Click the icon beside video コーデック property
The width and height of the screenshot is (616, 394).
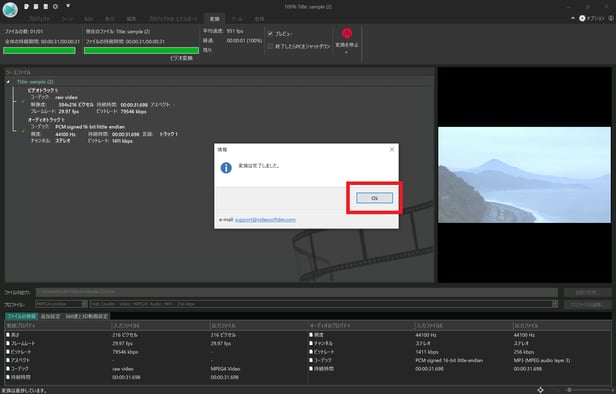tap(8, 369)
